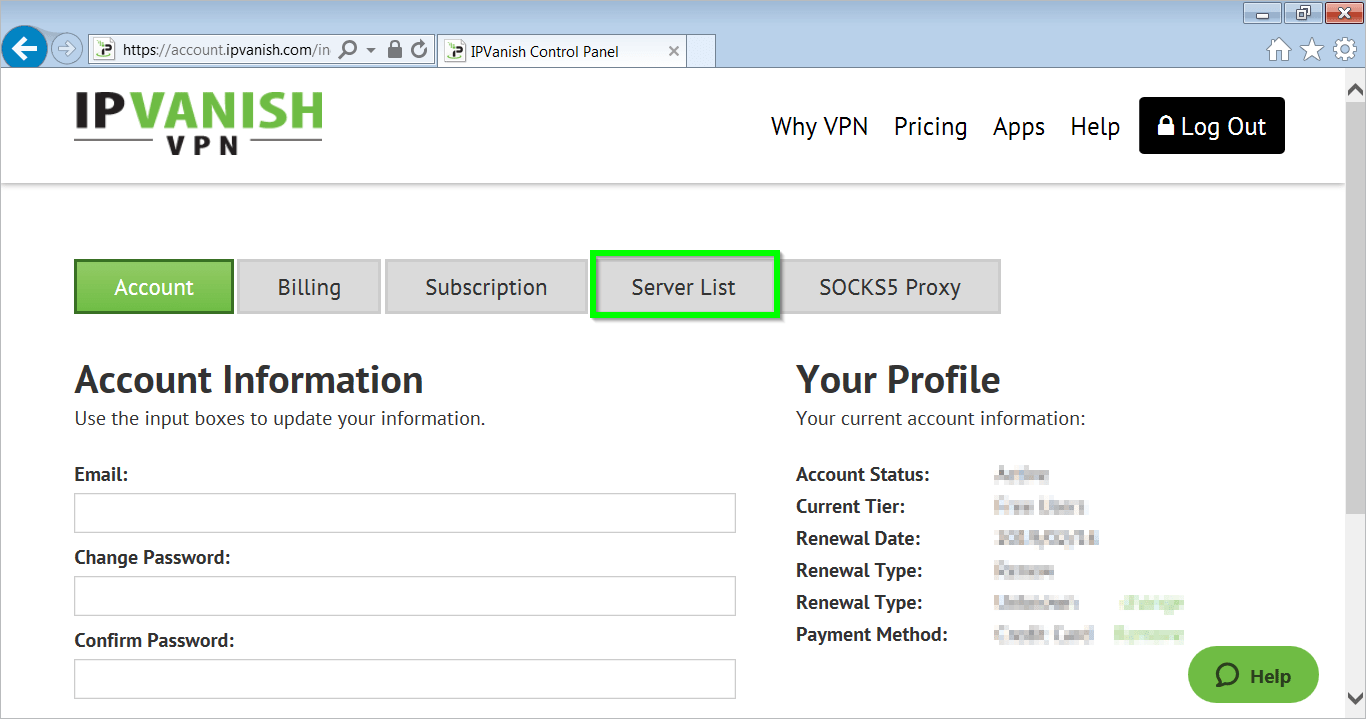1366x719 pixels.
Task: Open the Apps menu item
Action: (x=1019, y=127)
